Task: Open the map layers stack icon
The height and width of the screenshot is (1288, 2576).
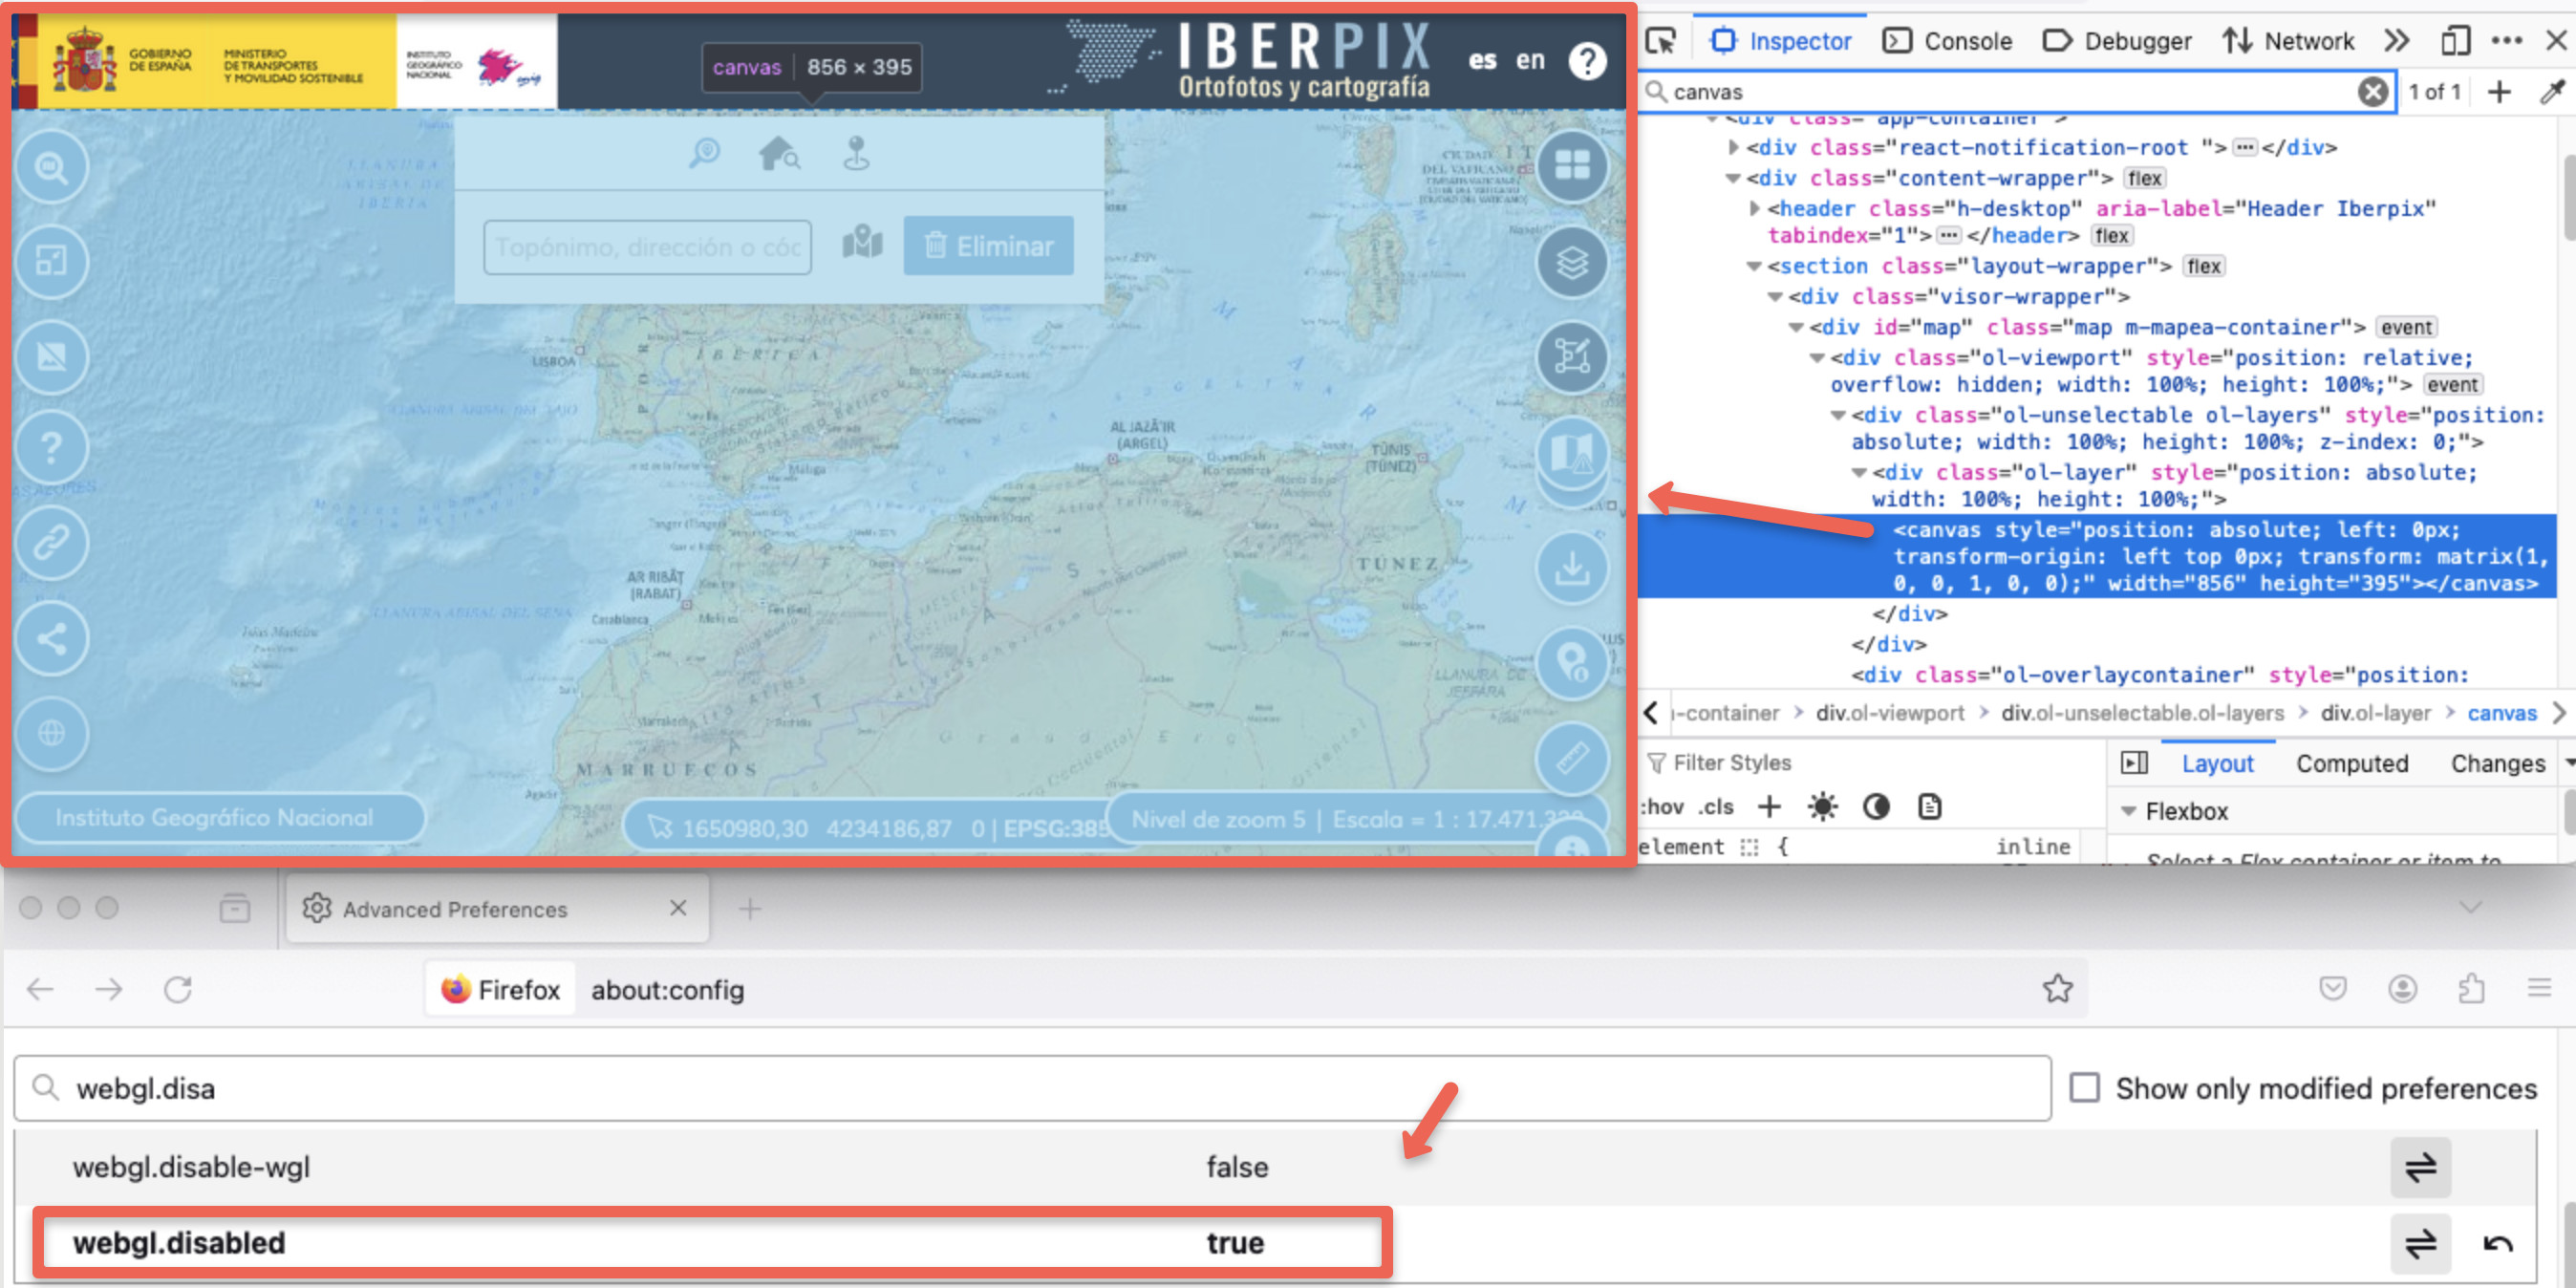Action: pos(1571,263)
